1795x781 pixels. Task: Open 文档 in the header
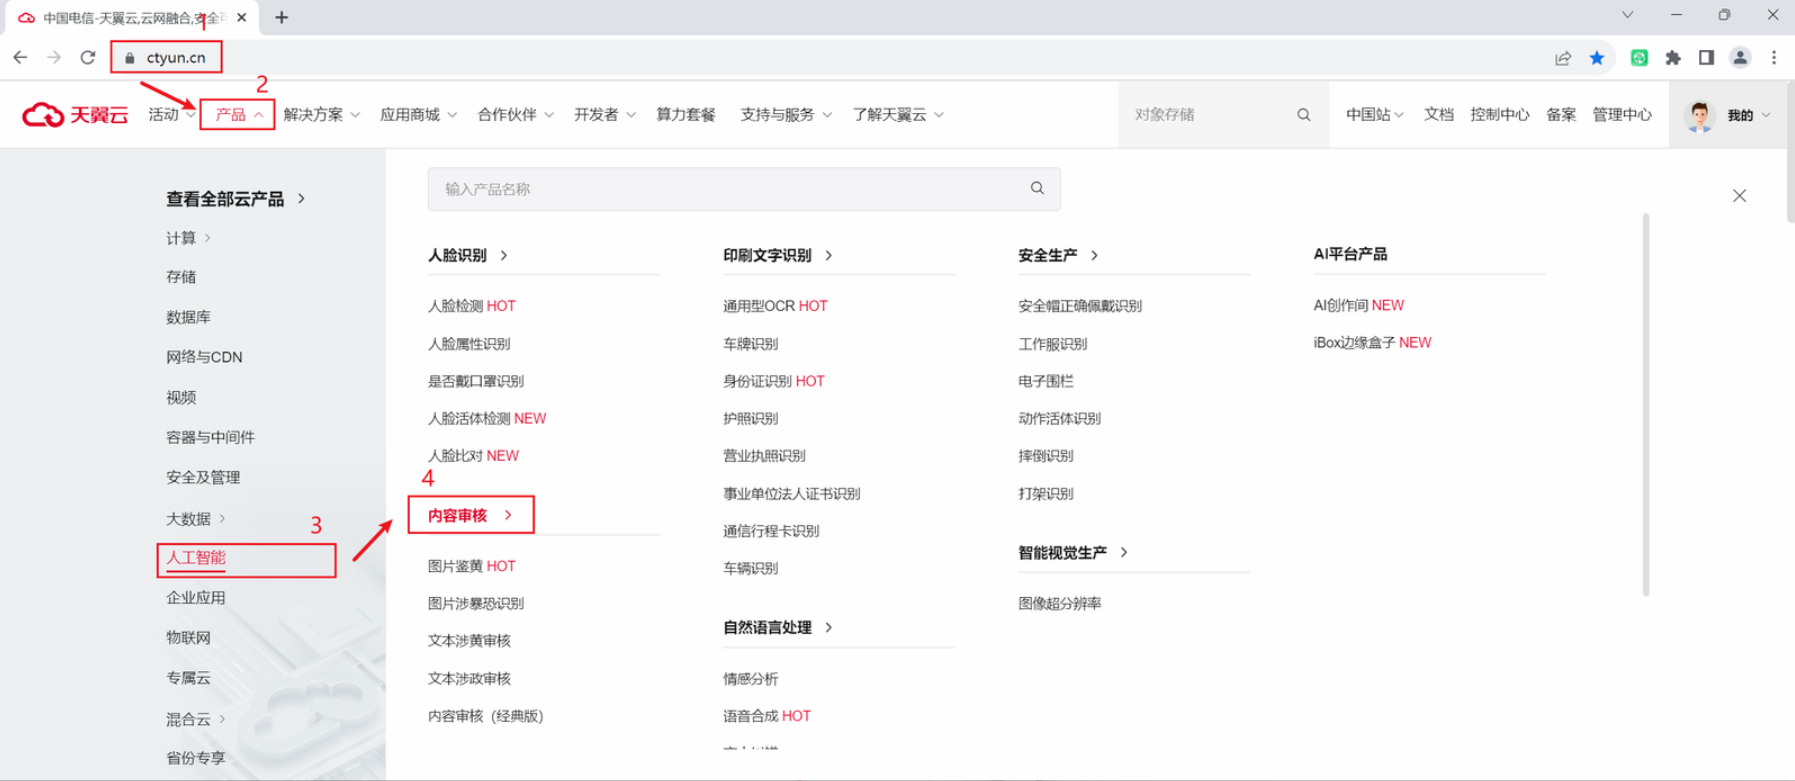click(x=1439, y=115)
